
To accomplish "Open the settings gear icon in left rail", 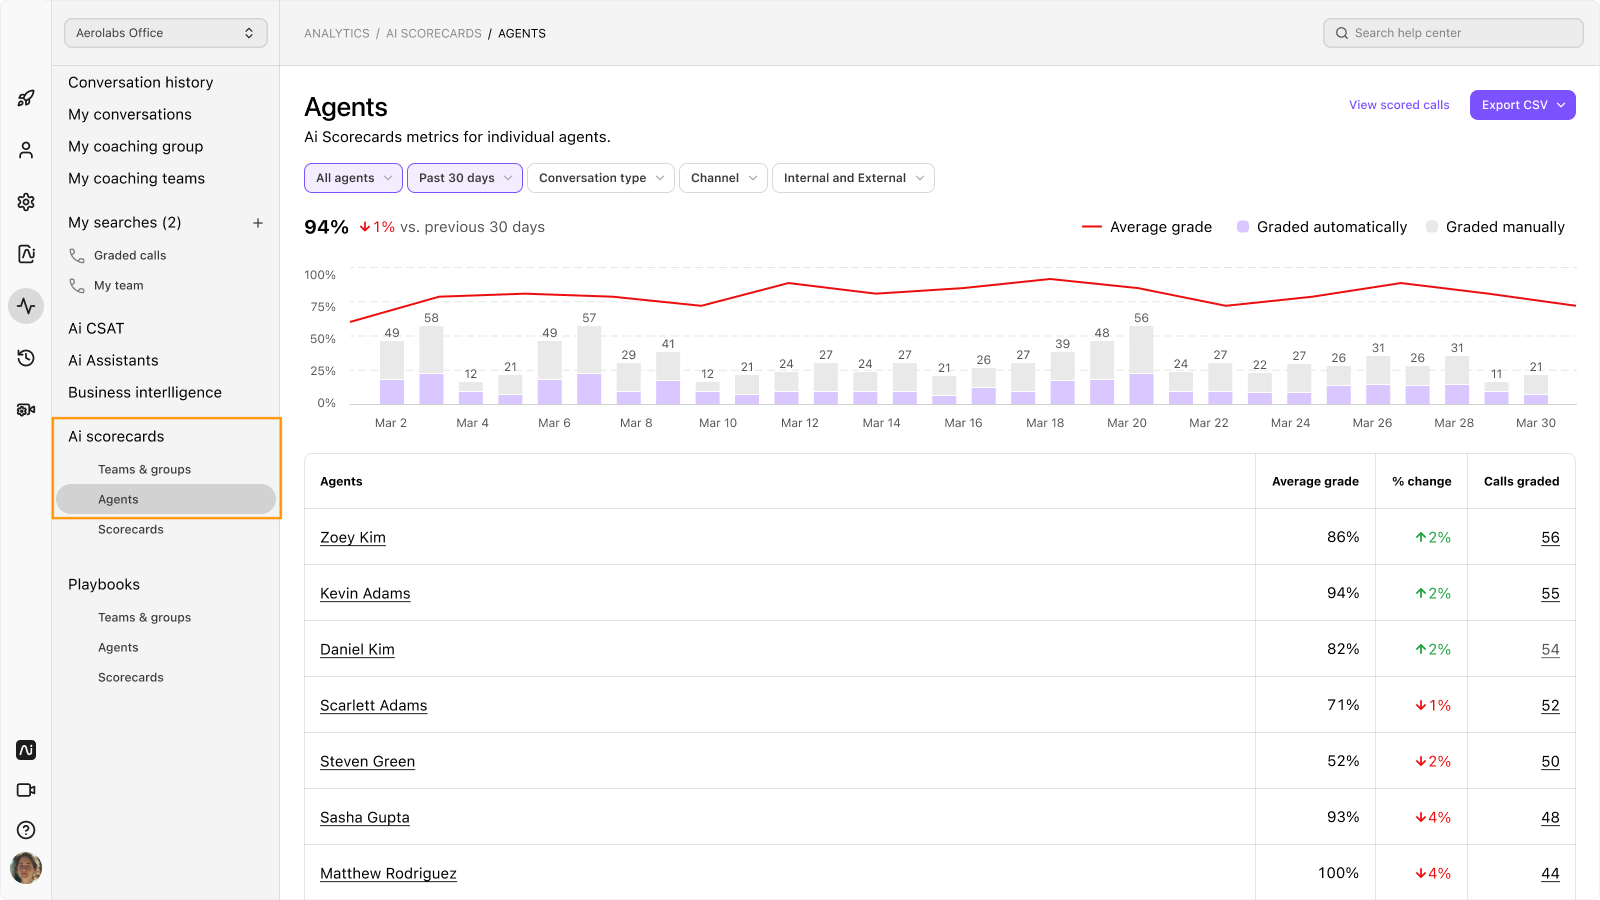I will (26, 202).
